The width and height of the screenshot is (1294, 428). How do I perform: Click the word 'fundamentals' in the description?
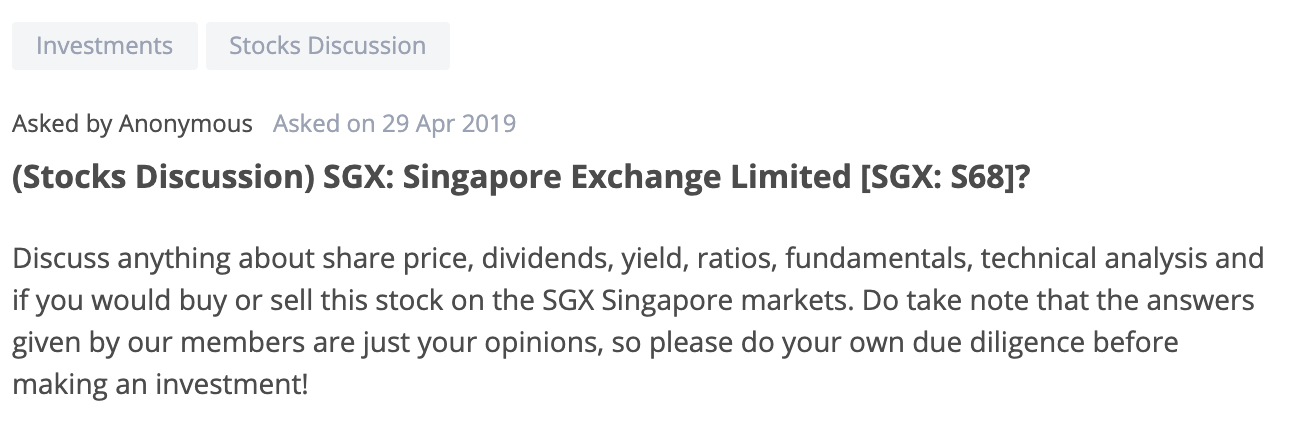878,260
